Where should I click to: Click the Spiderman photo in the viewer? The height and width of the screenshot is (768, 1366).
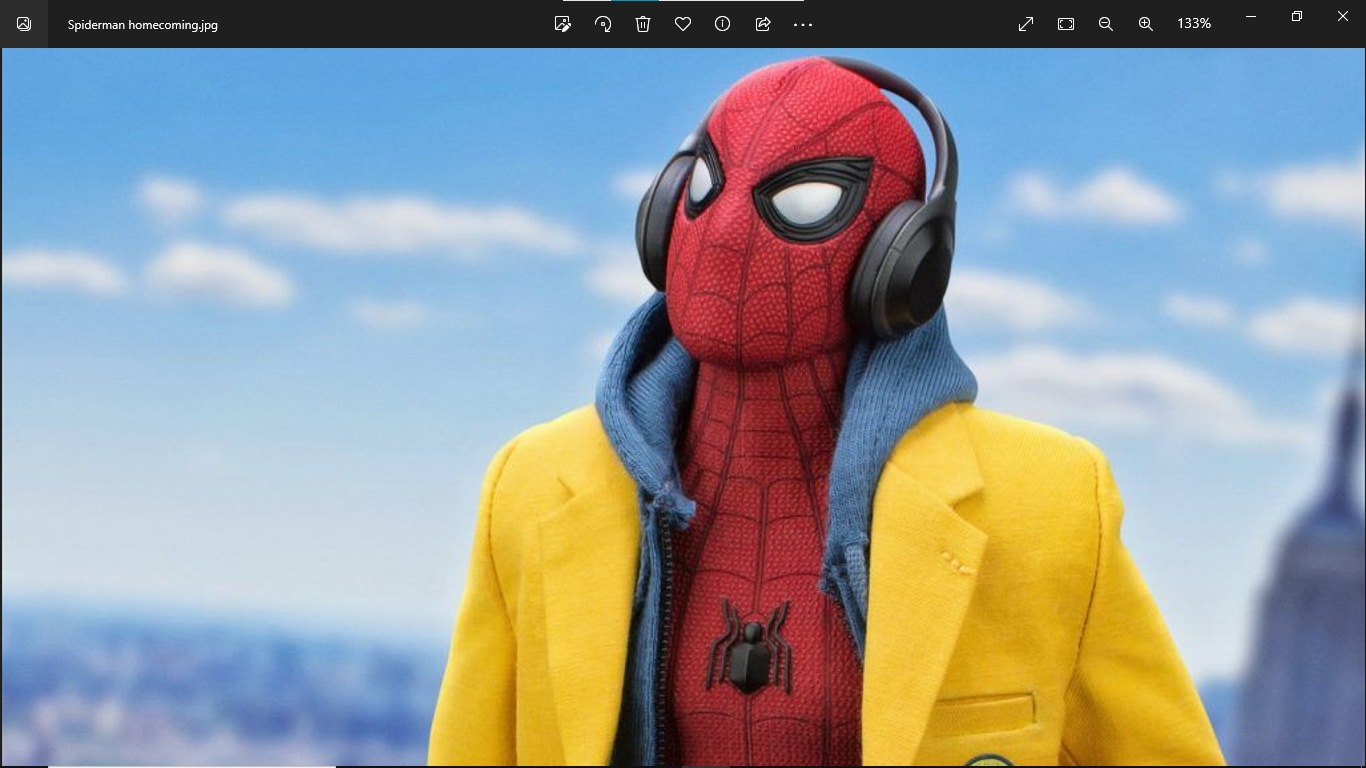pos(683,407)
